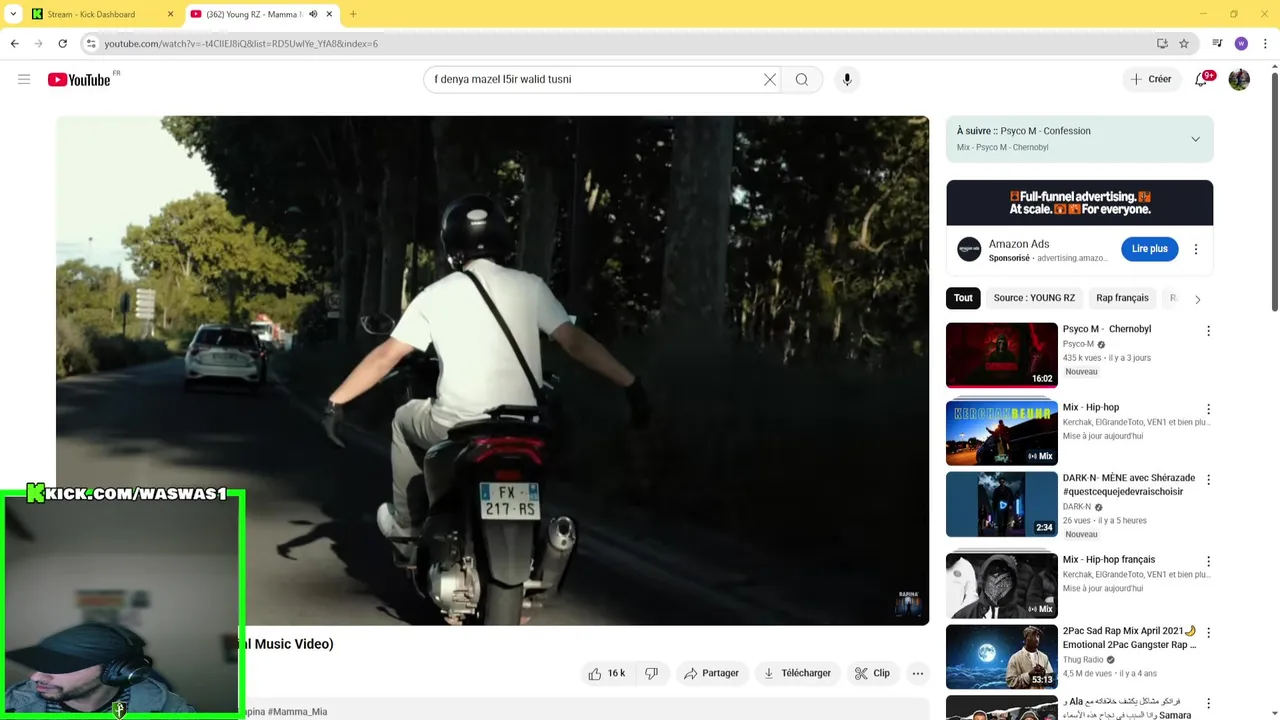Open options for Psyco M - Chernobyl video

[x=1208, y=331]
